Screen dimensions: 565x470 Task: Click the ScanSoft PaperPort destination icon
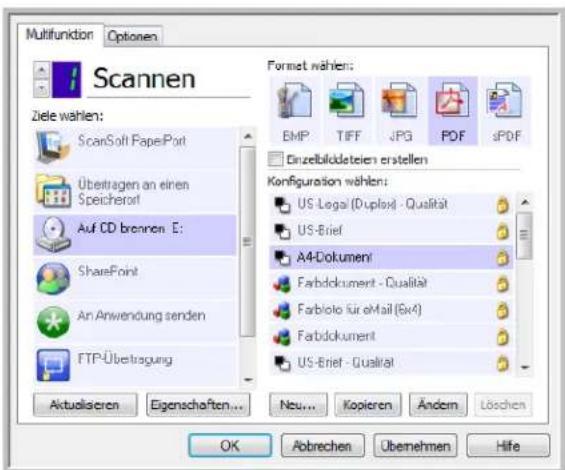(53, 147)
